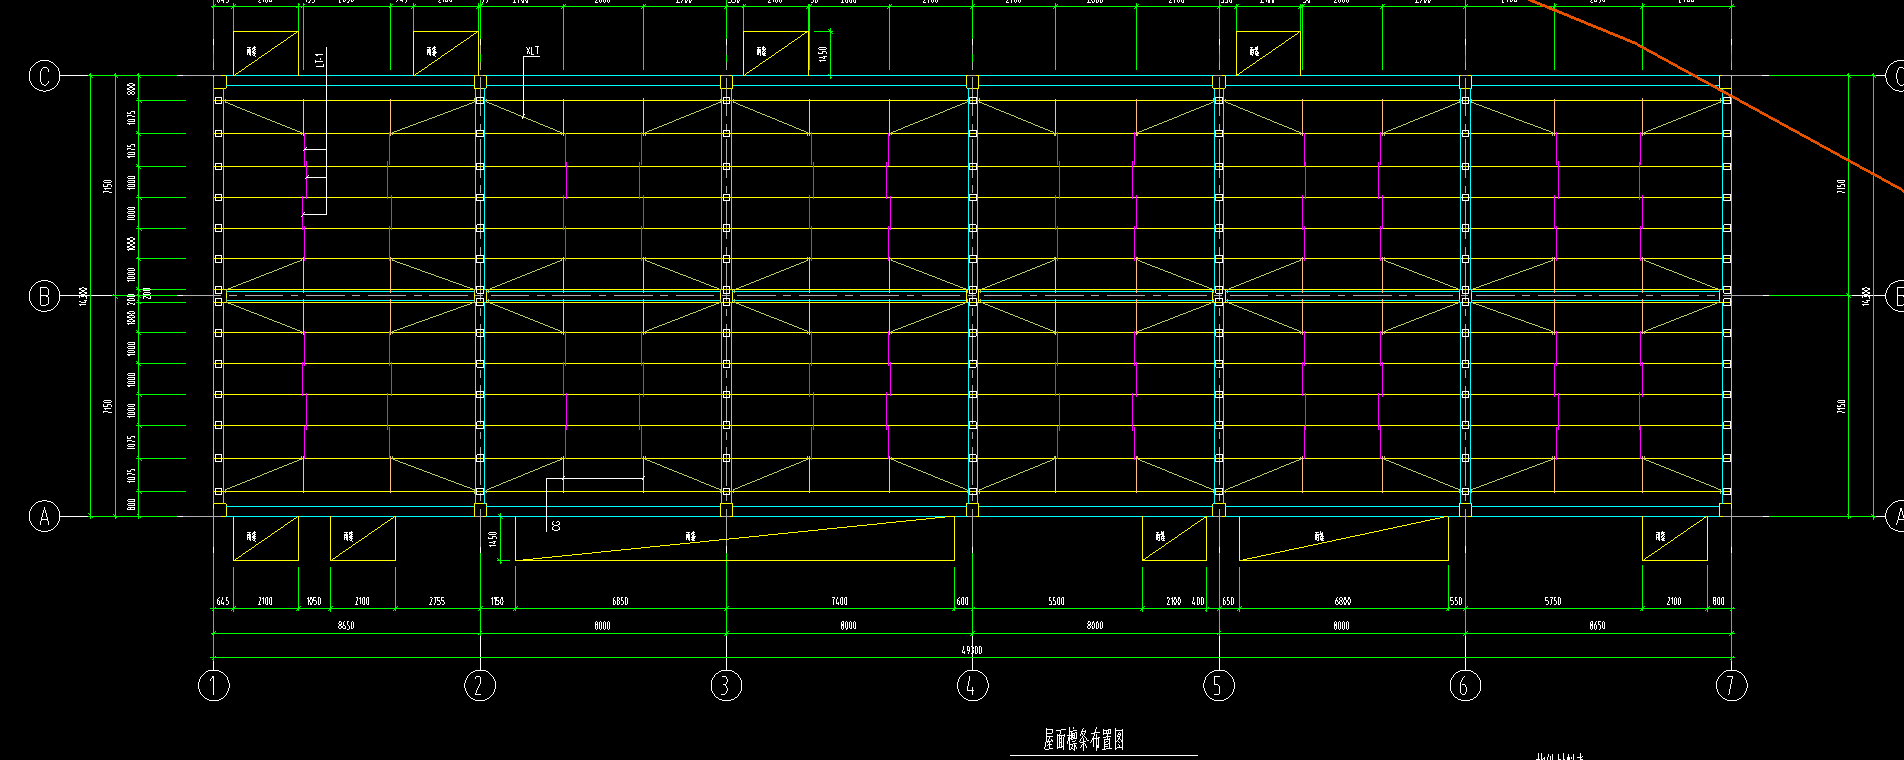The image size is (1904, 760).
Task: Pick grid axis bubble 4
Action: [972, 686]
